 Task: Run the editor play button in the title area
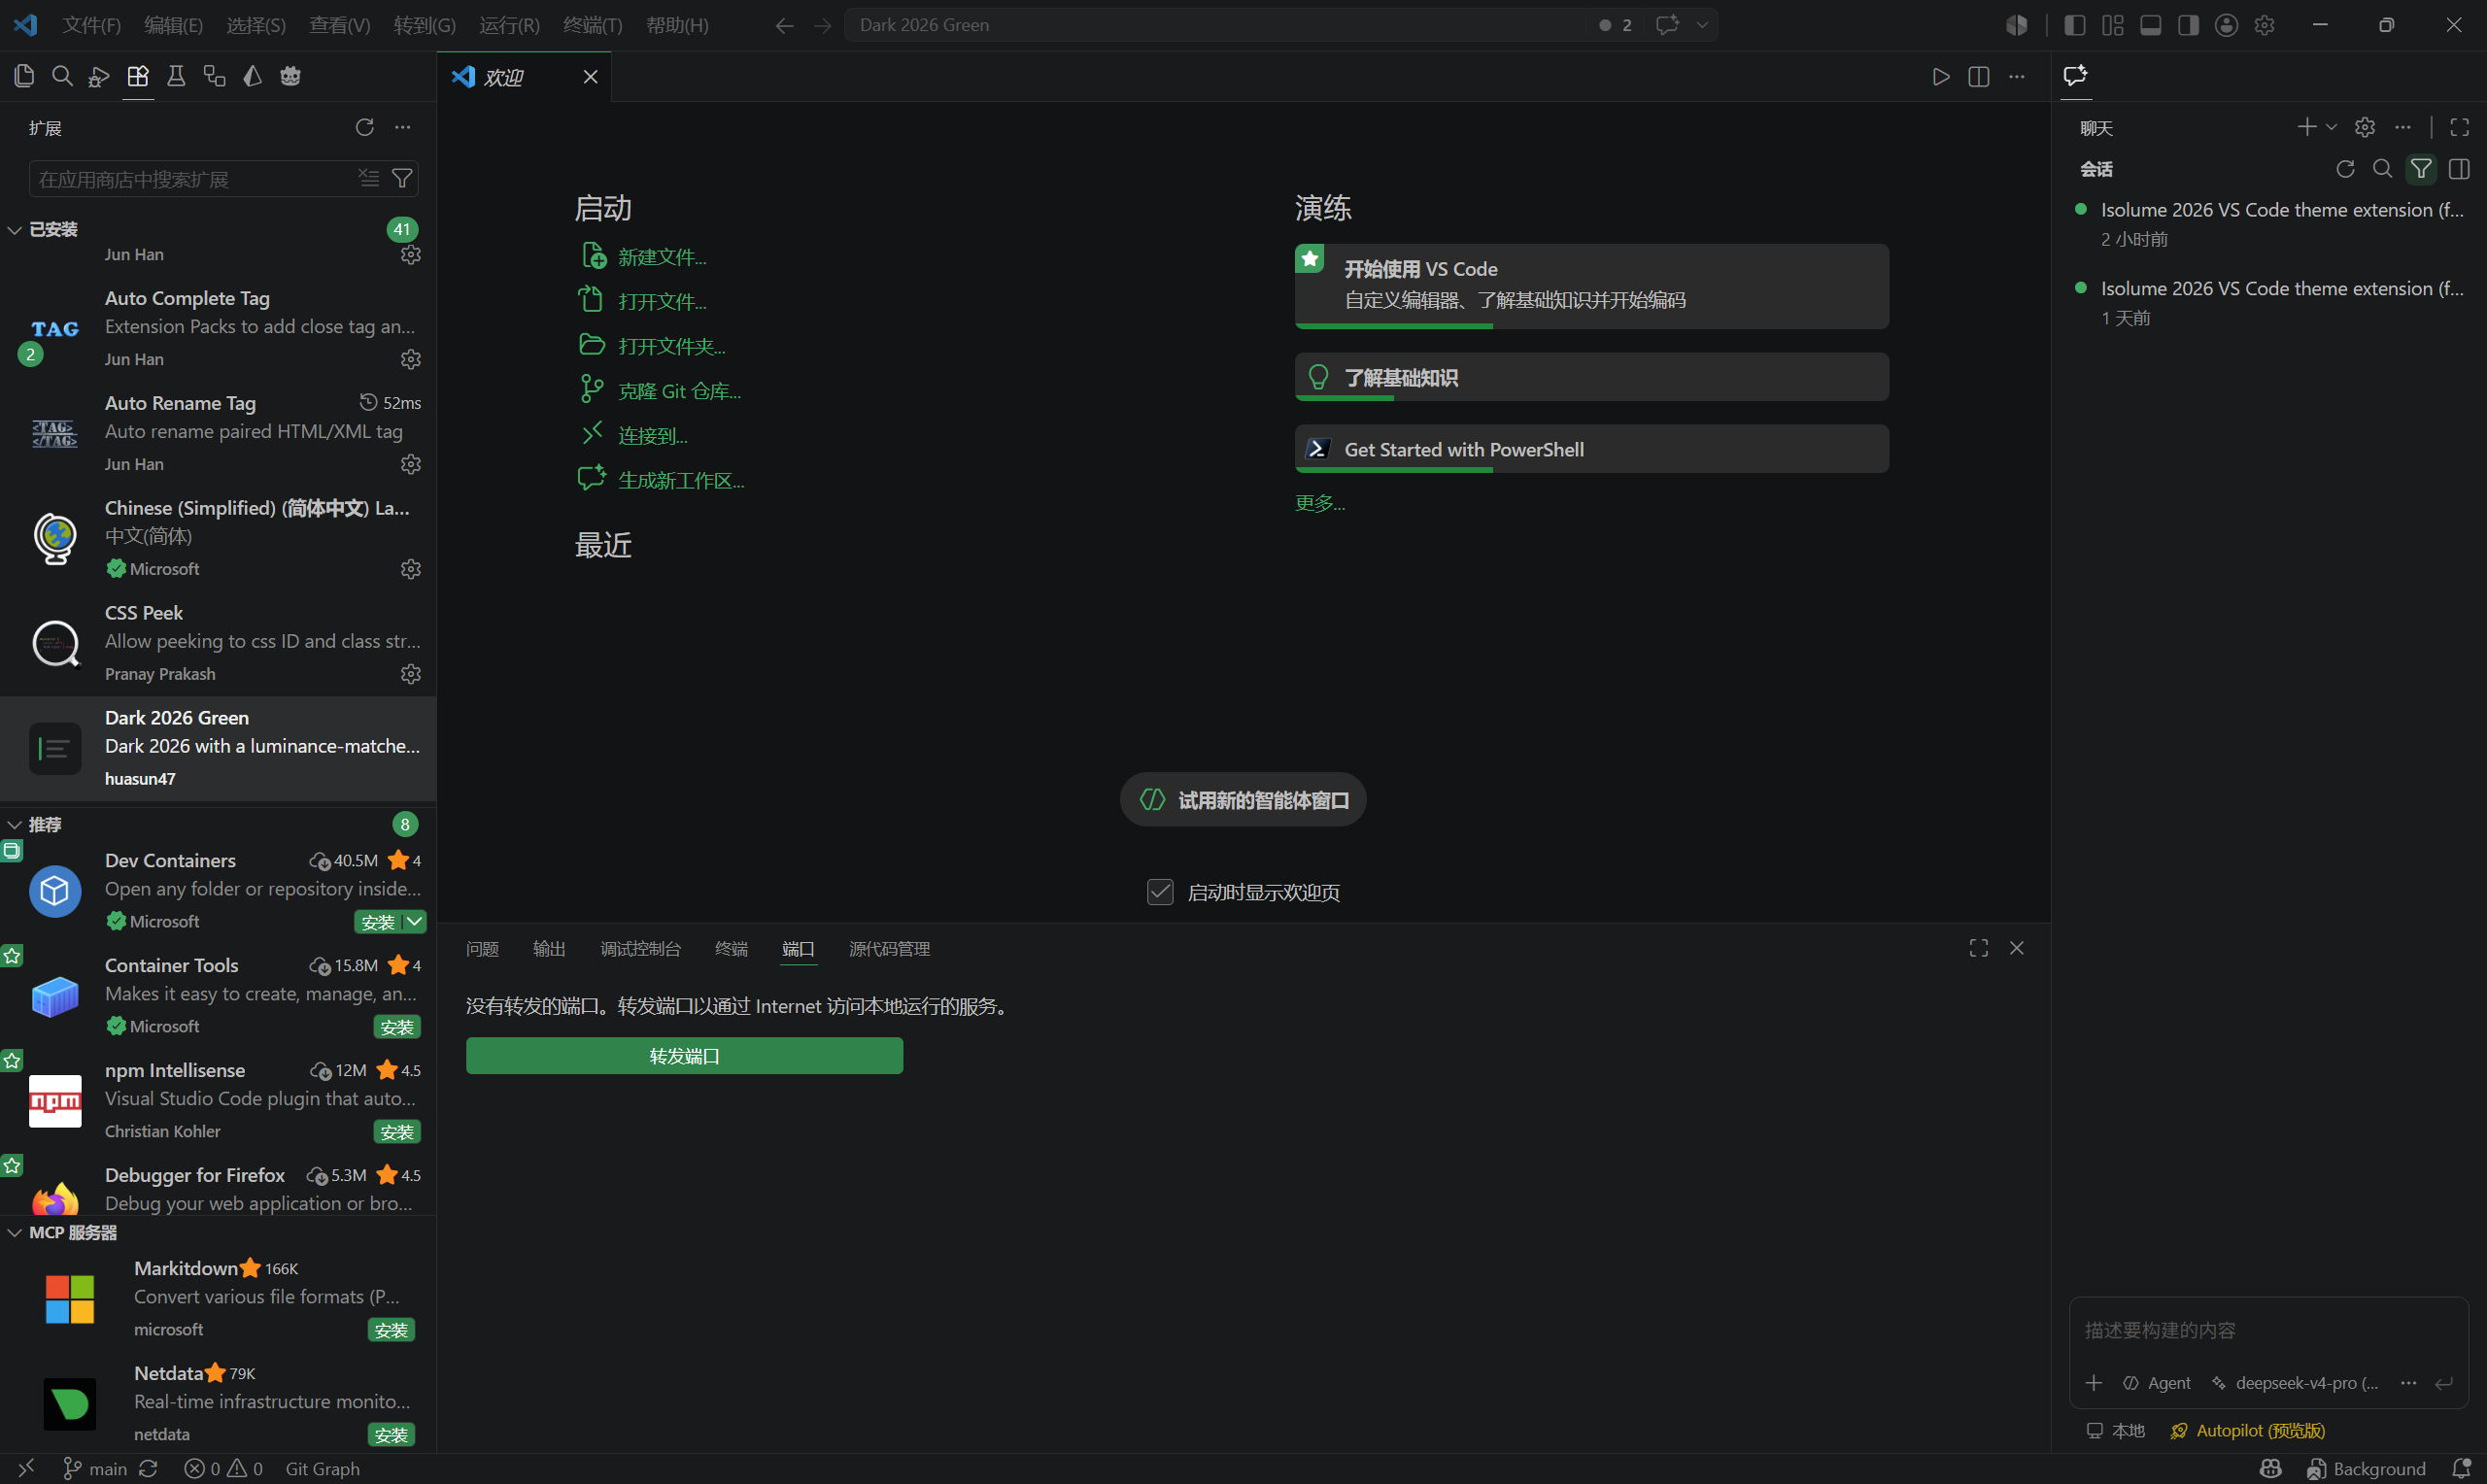[x=1941, y=77]
